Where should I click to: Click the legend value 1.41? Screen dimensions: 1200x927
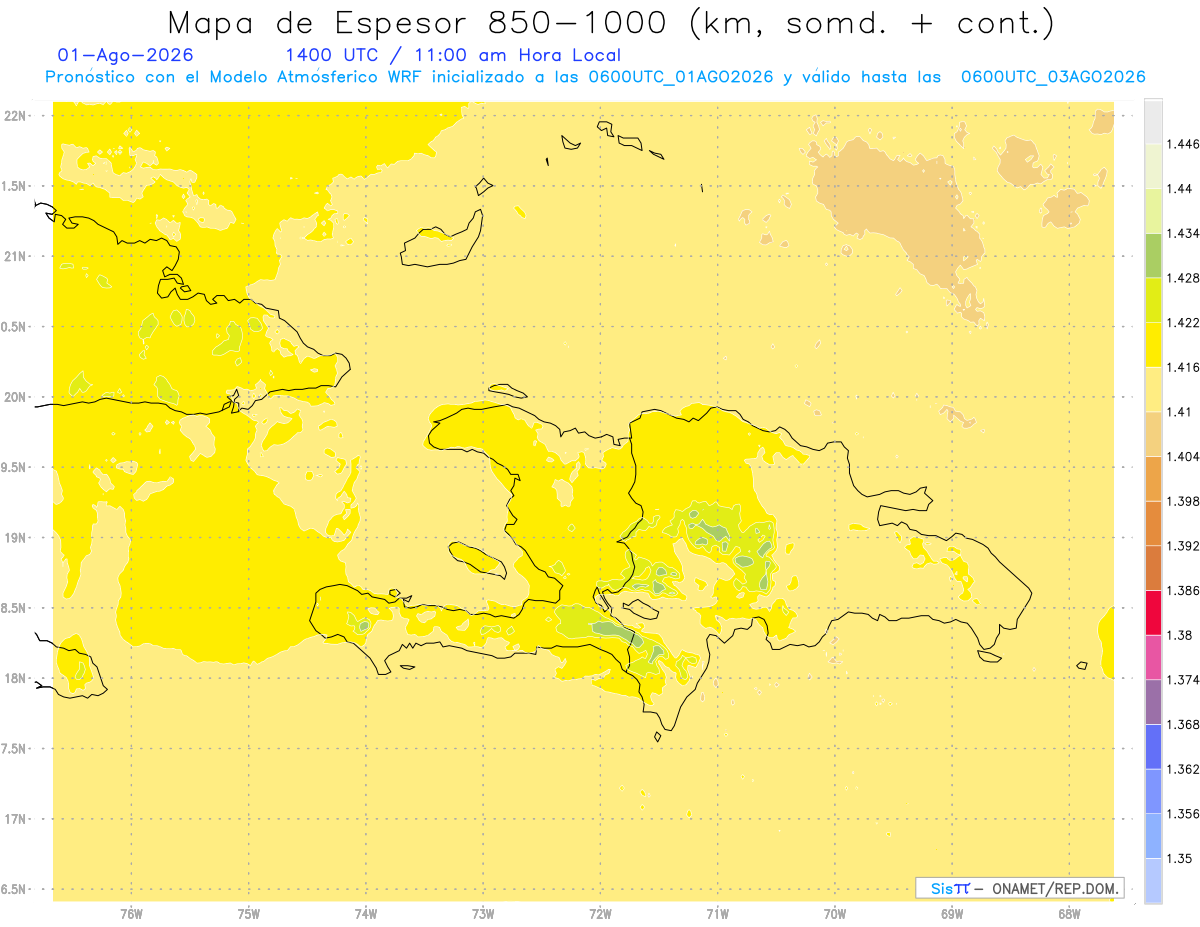tap(1180, 411)
